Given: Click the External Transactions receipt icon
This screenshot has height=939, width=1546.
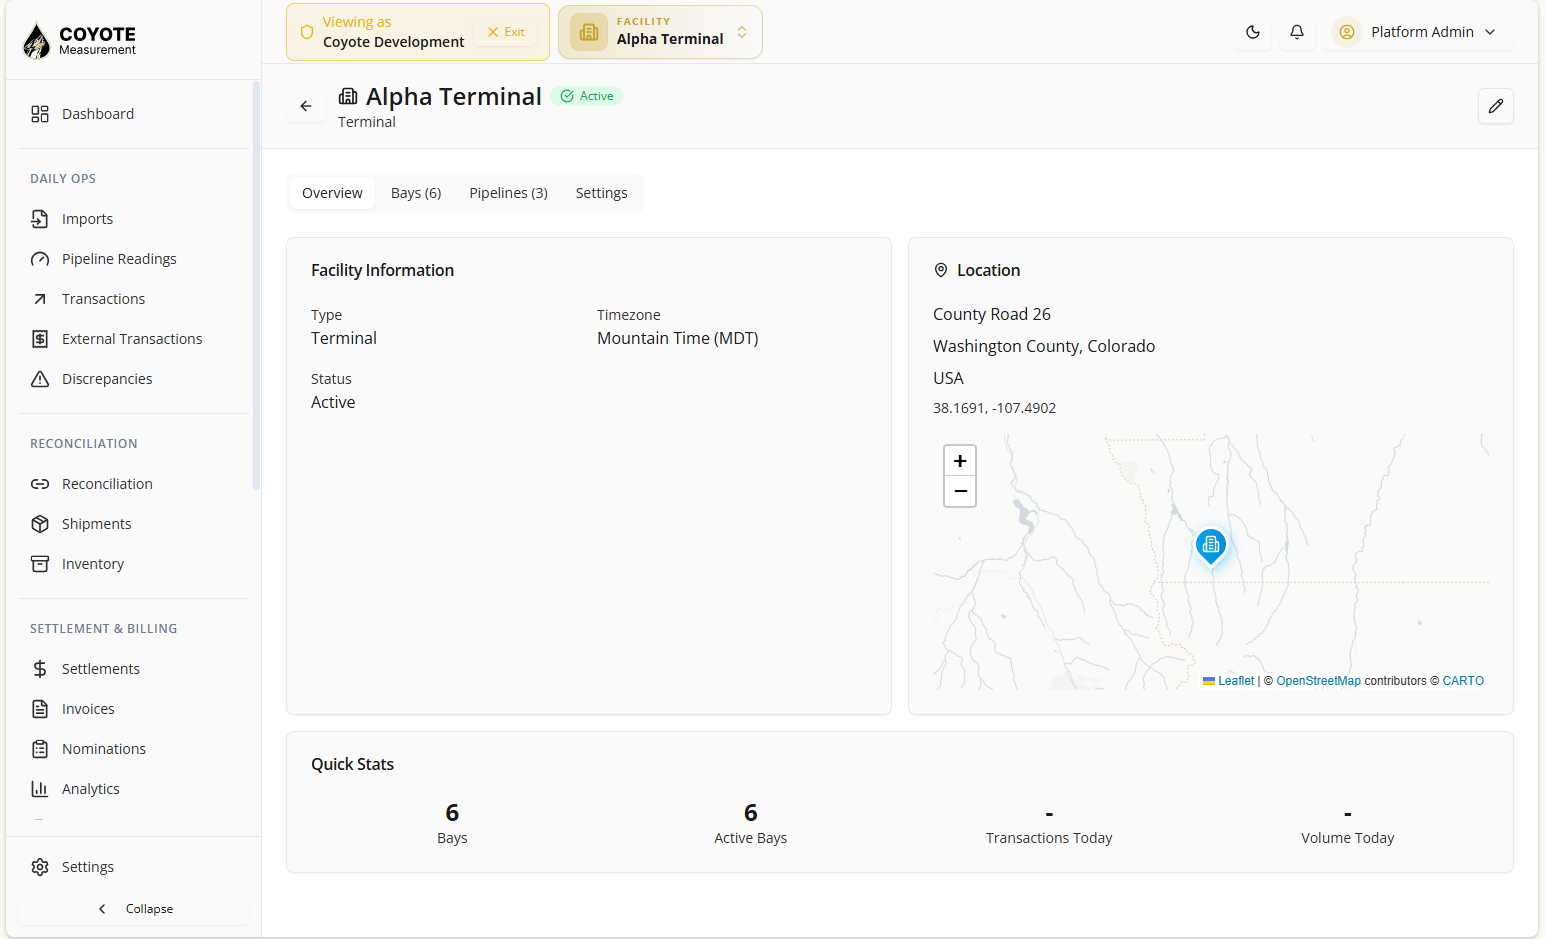Looking at the screenshot, I should [40, 339].
